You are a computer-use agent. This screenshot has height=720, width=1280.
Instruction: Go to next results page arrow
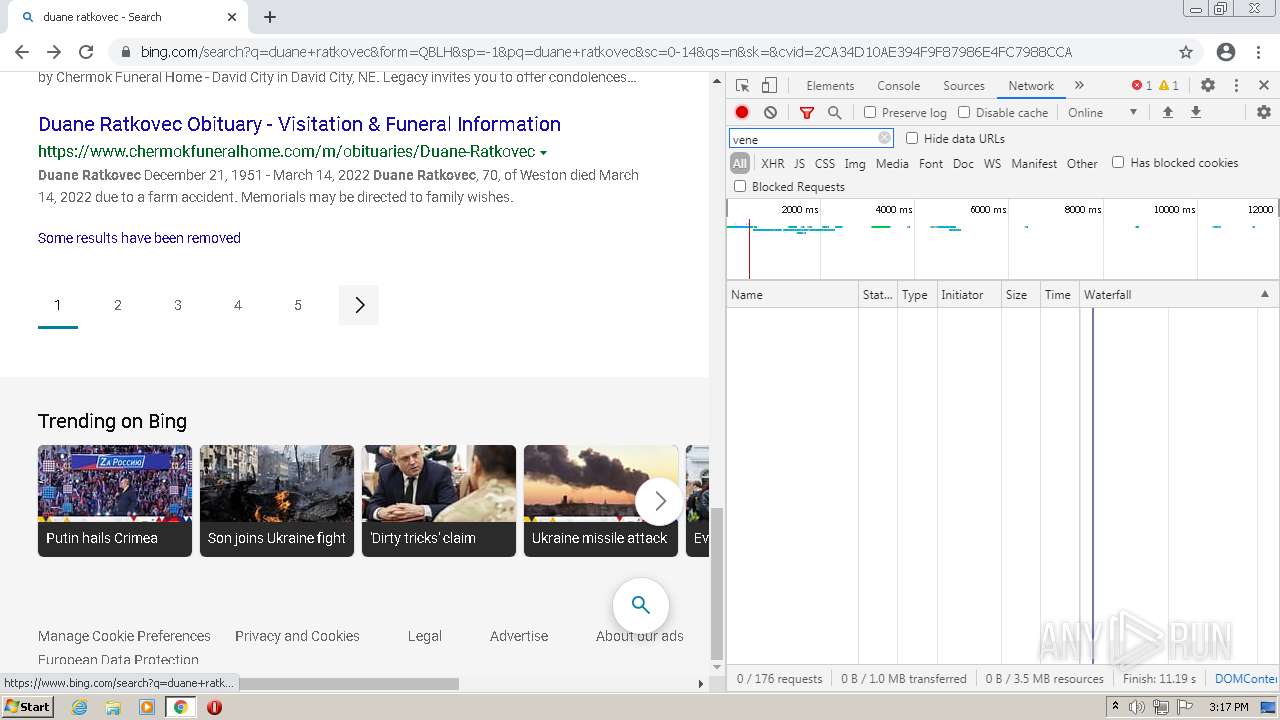click(x=359, y=305)
